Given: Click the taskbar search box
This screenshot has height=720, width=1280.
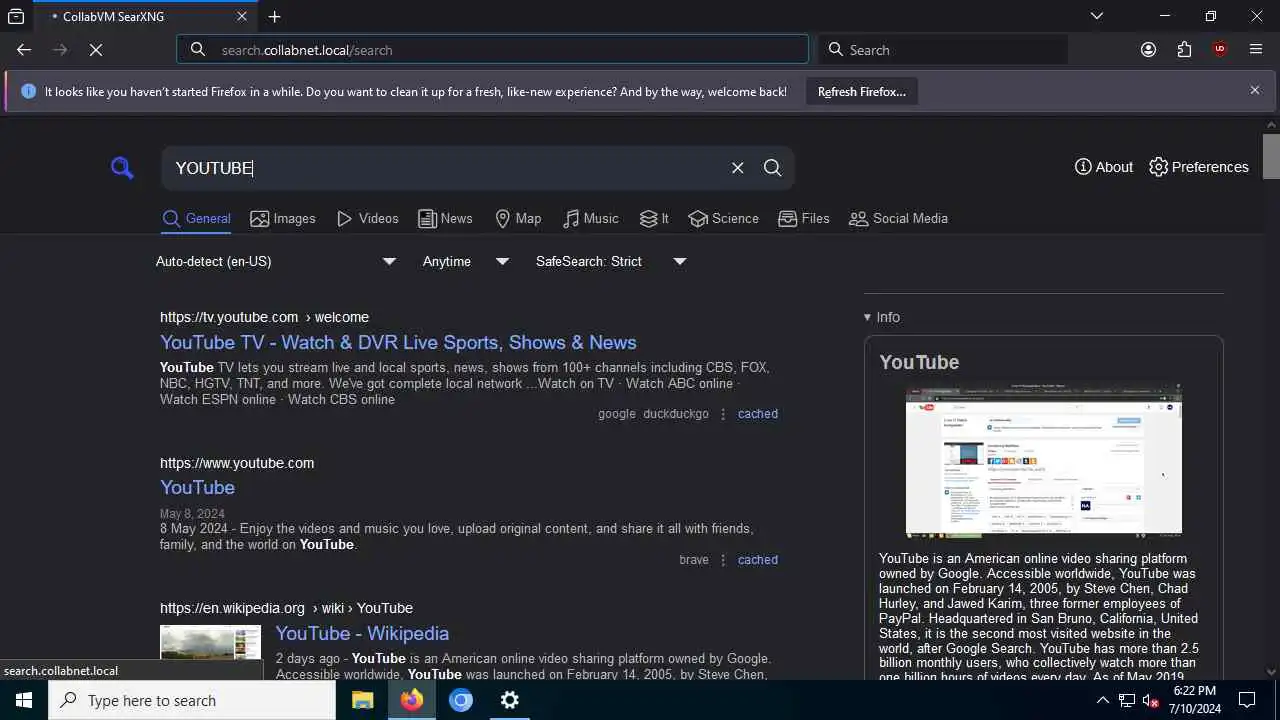Looking at the screenshot, I should click(192, 700).
